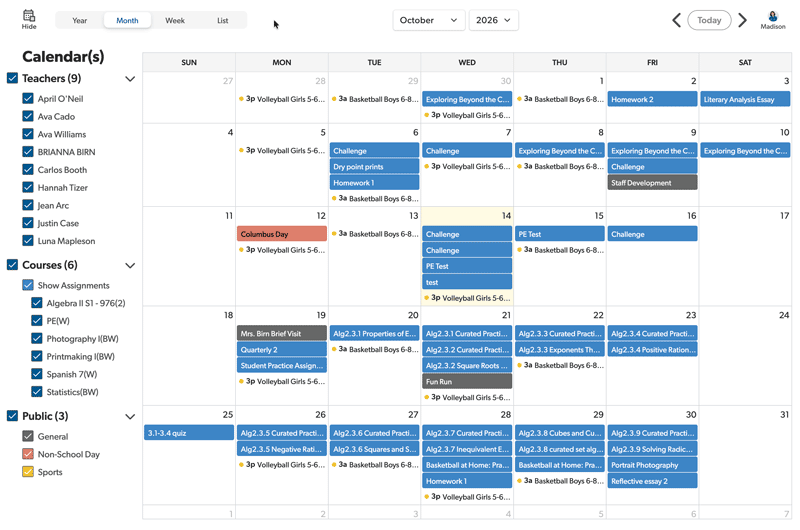
Task: Open the Portrait Photography event
Action: pos(652,465)
